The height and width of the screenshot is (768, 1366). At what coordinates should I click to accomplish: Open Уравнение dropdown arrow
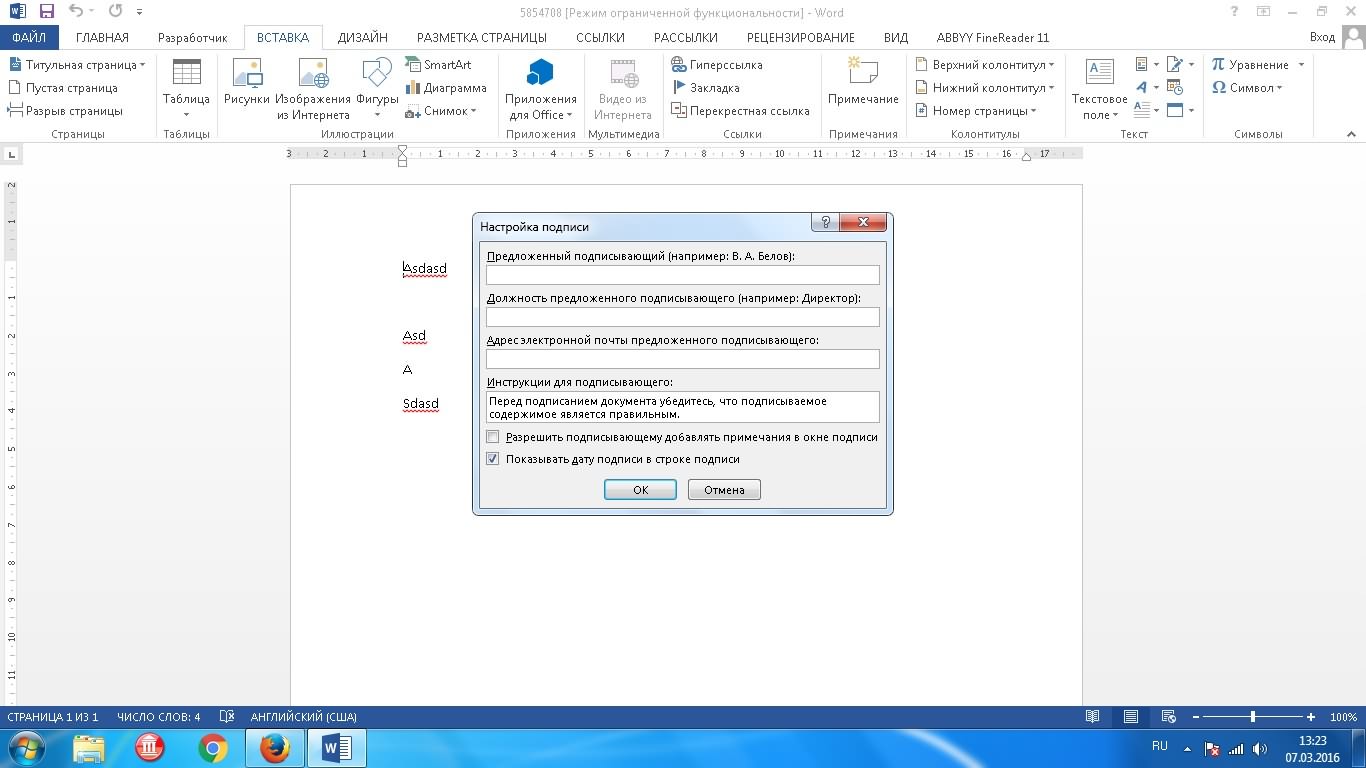[1301, 64]
